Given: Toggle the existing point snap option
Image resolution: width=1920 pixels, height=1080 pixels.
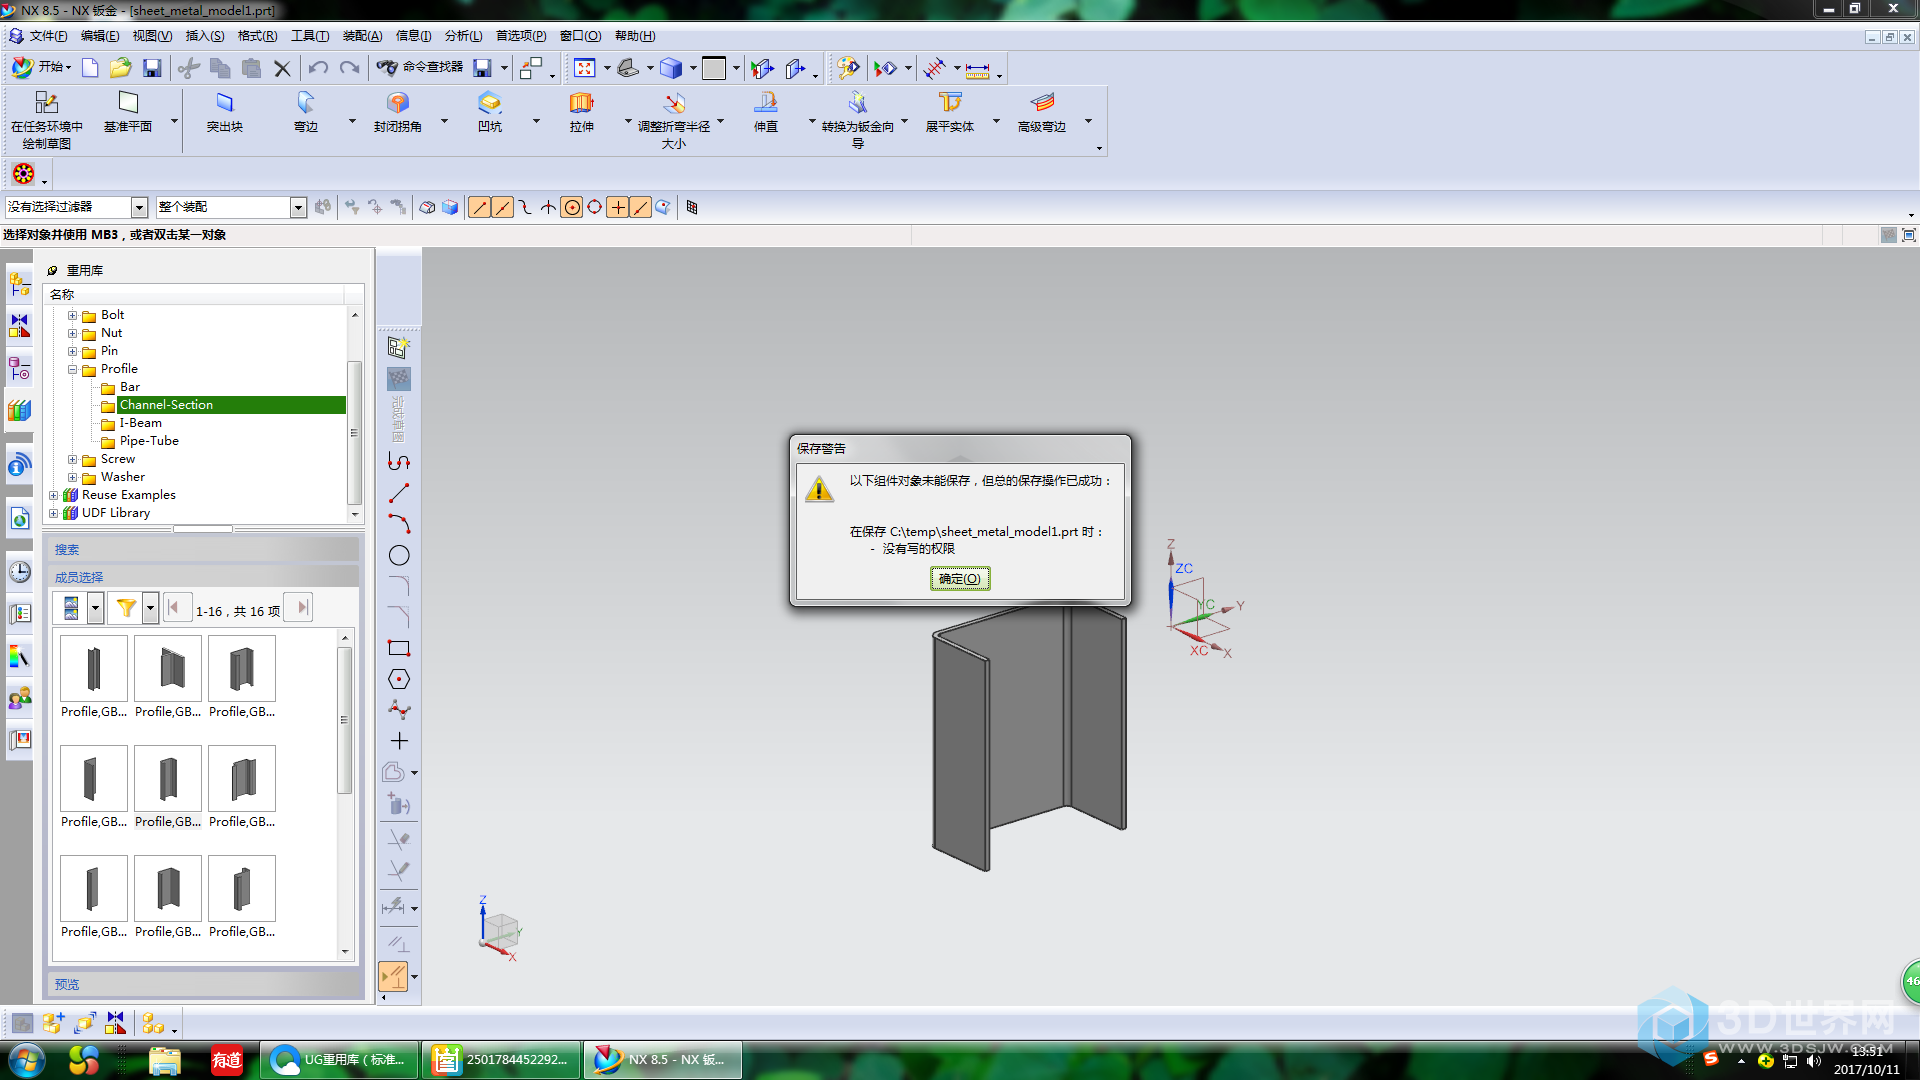Looking at the screenshot, I should [618, 207].
